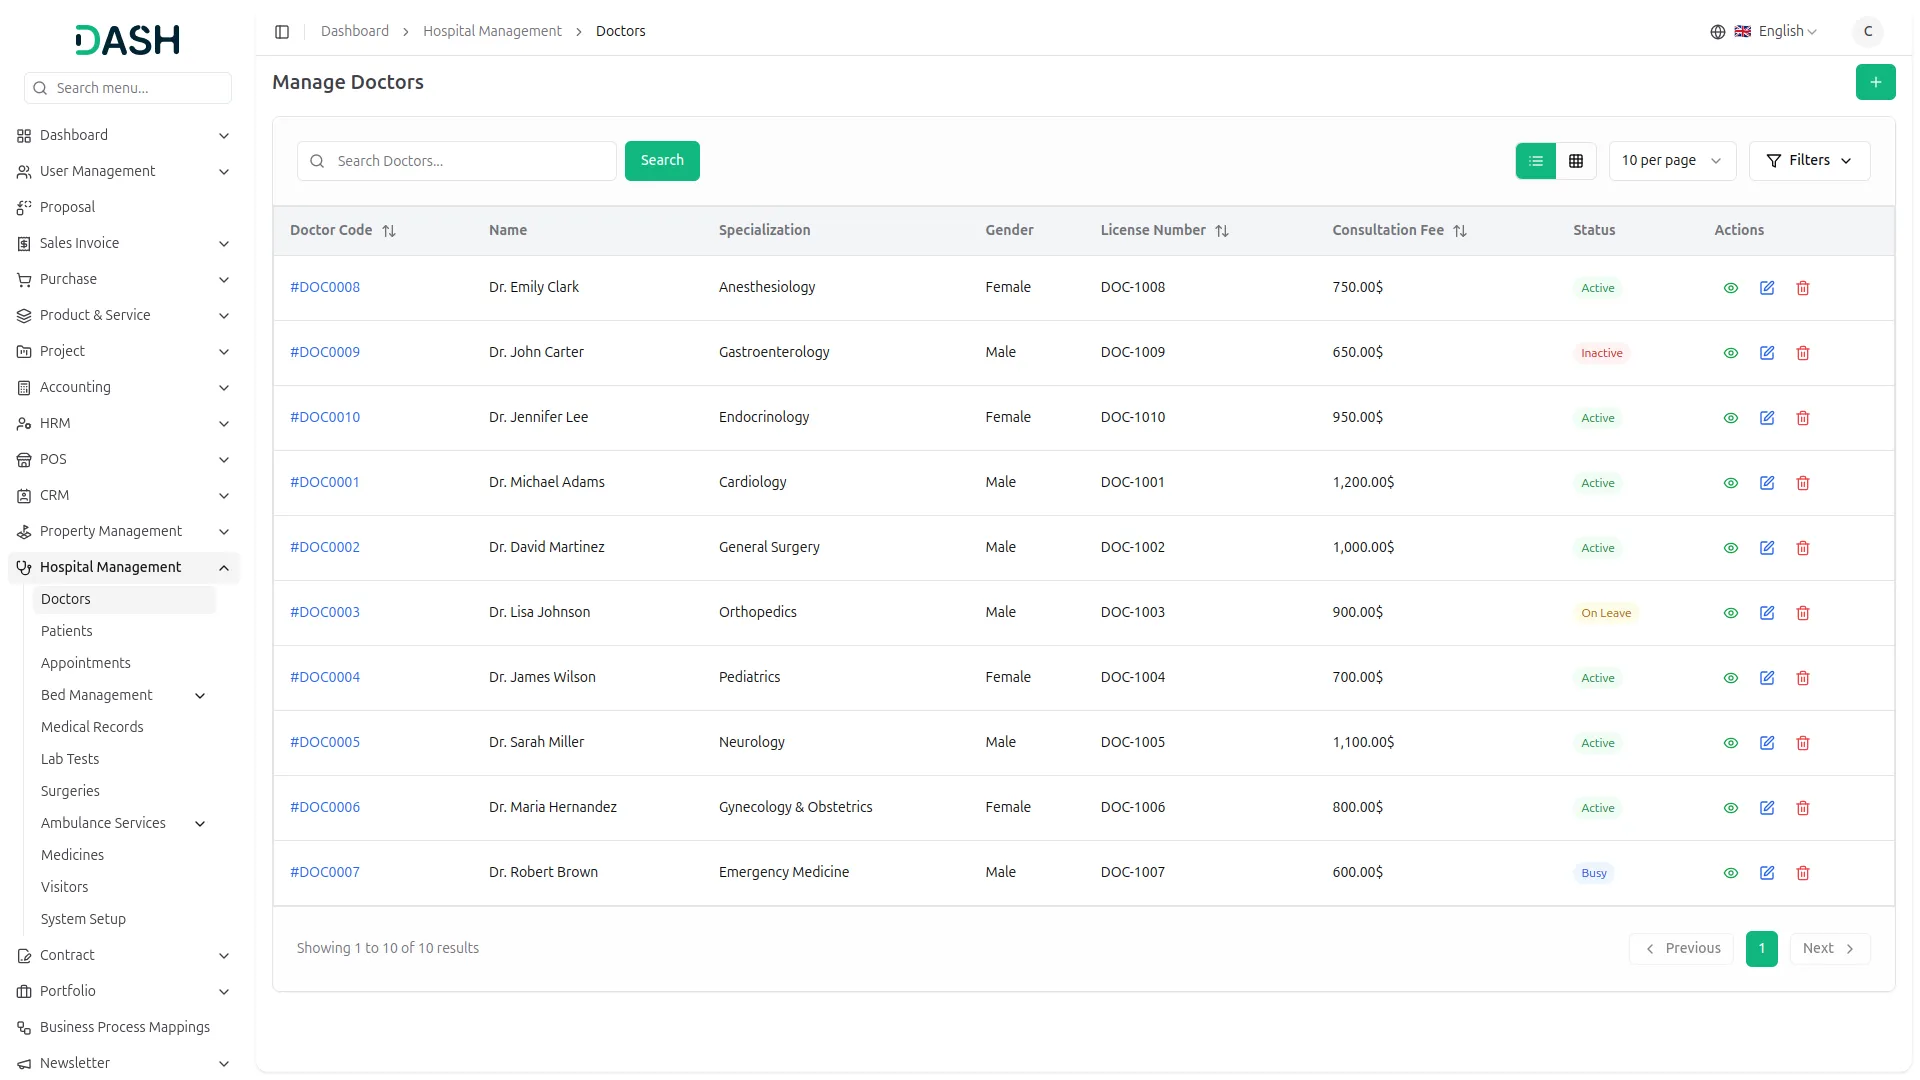This screenshot has width=1920, height=1080.
Task: Open Lab Tests menu item
Action: (70, 759)
